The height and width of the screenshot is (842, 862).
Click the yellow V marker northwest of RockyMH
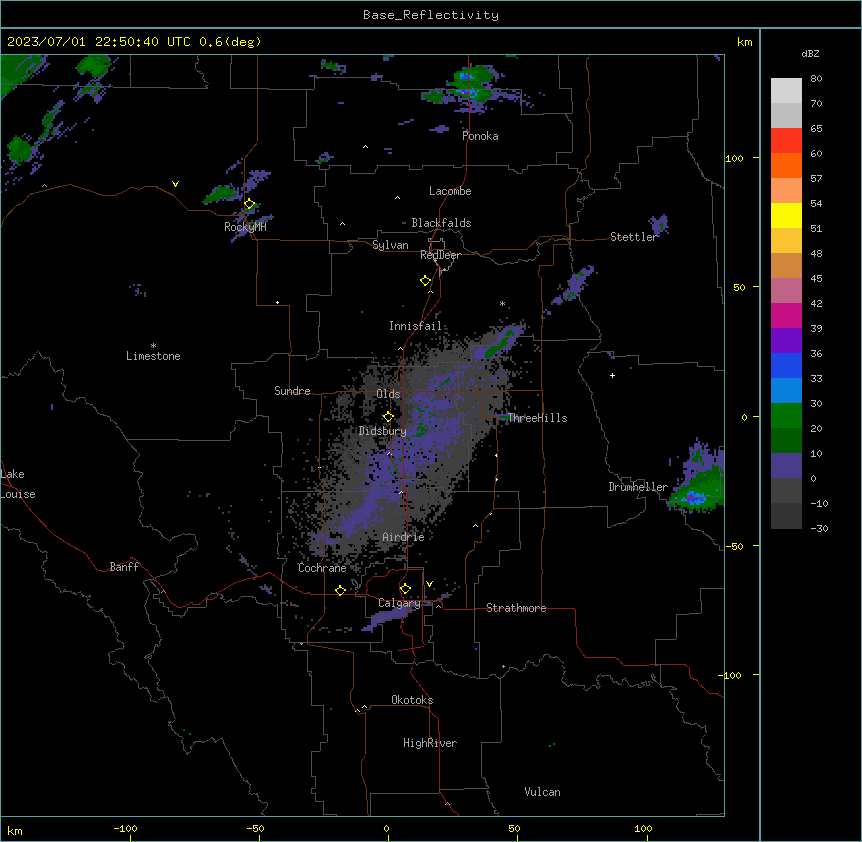click(x=175, y=184)
